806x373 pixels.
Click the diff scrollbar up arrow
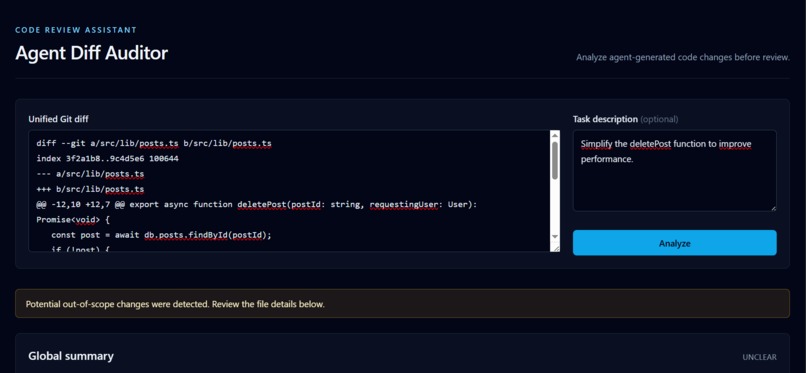click(x=555, y=136)
